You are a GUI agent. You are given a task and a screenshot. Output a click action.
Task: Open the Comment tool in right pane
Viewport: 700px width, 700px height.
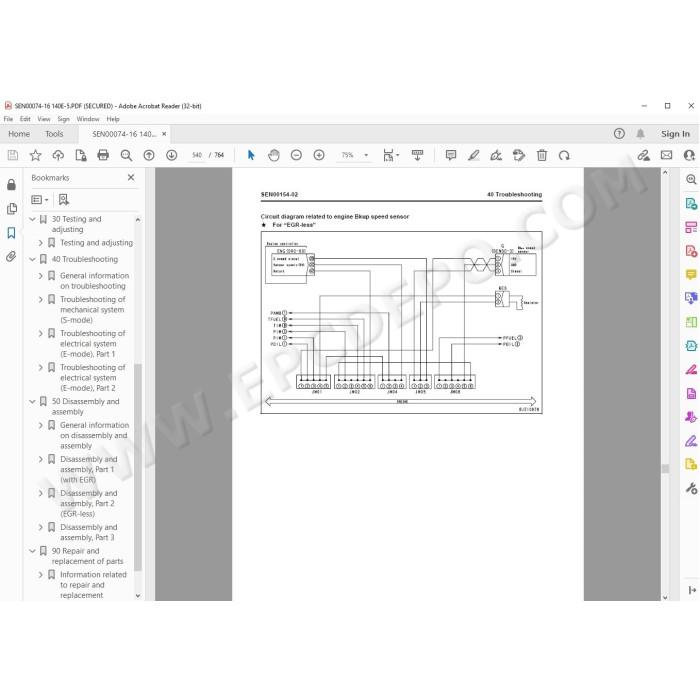click(691, 274)
